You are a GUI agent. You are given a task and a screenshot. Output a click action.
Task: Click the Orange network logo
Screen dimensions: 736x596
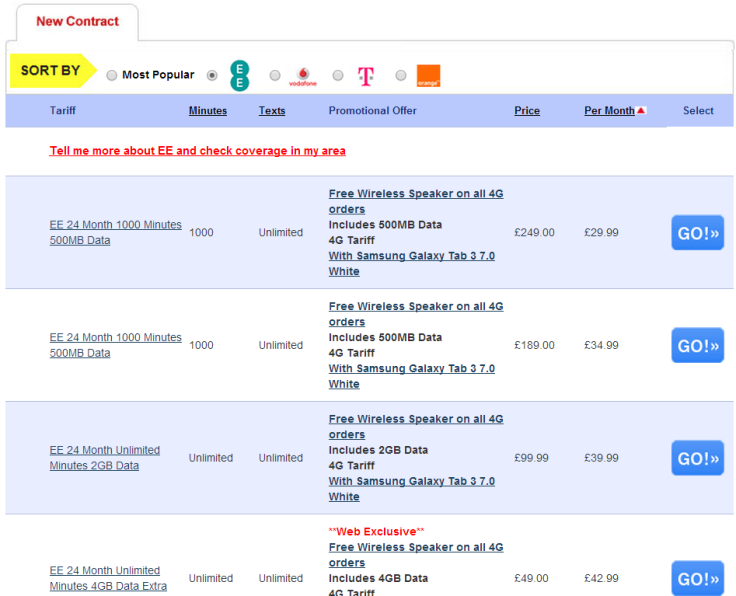(x=428, y=76)
